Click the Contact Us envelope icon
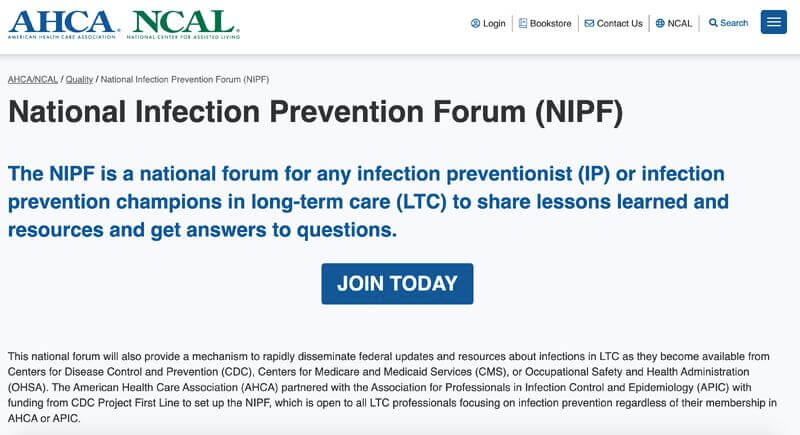 (x=589, y=23)
